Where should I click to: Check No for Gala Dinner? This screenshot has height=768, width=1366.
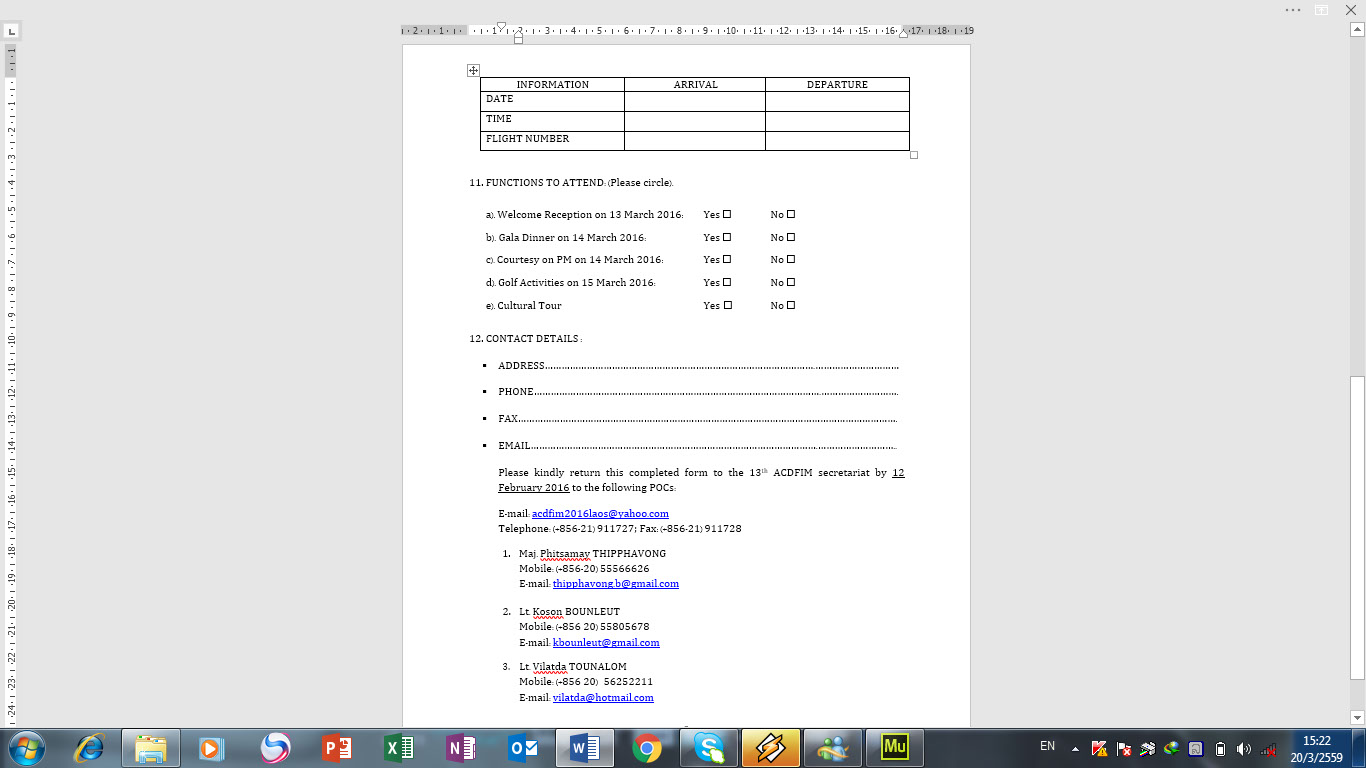pyautogui.click(x=790, y=237)
